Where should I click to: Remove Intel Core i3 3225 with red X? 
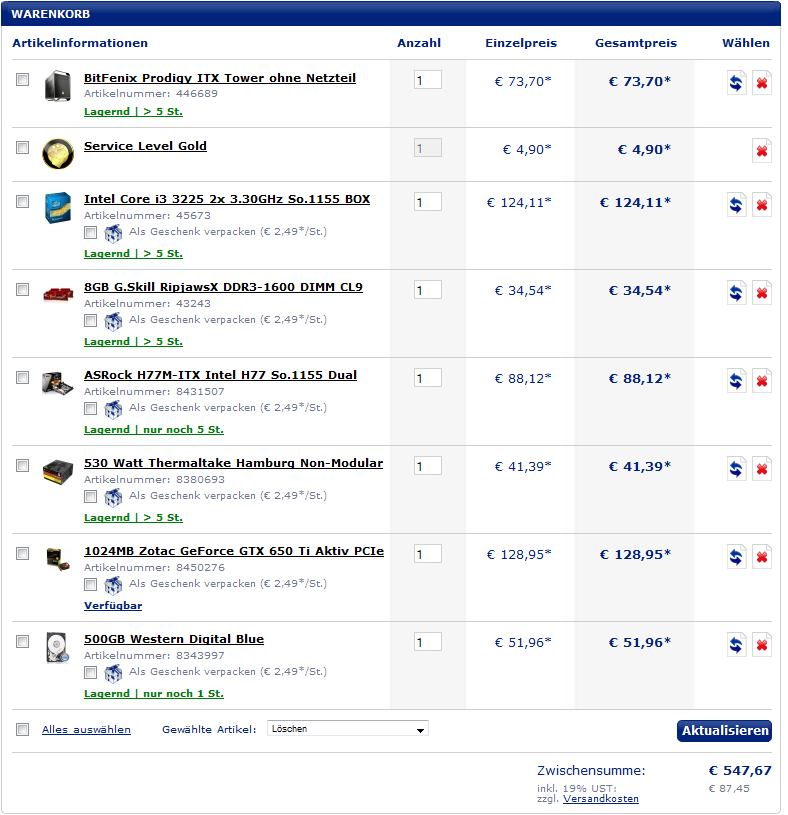pyautogui.click(x=761, y=204)
